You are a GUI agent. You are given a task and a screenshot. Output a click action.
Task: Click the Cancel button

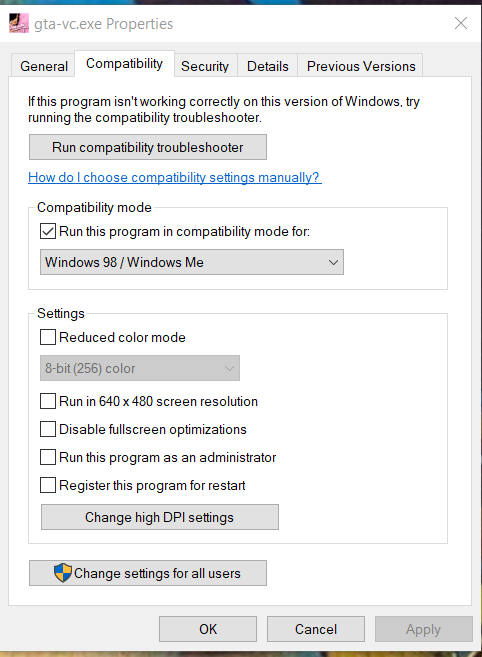tap(316, 629)
